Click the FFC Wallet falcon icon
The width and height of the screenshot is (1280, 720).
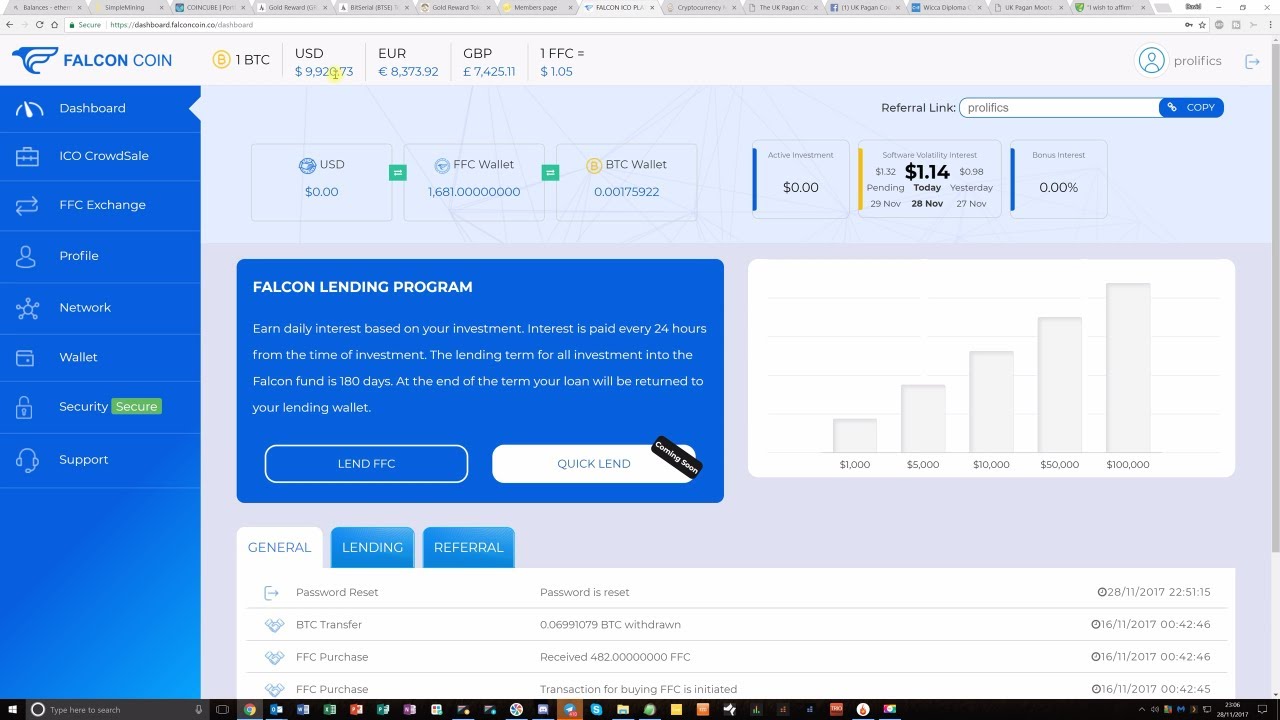442,165
